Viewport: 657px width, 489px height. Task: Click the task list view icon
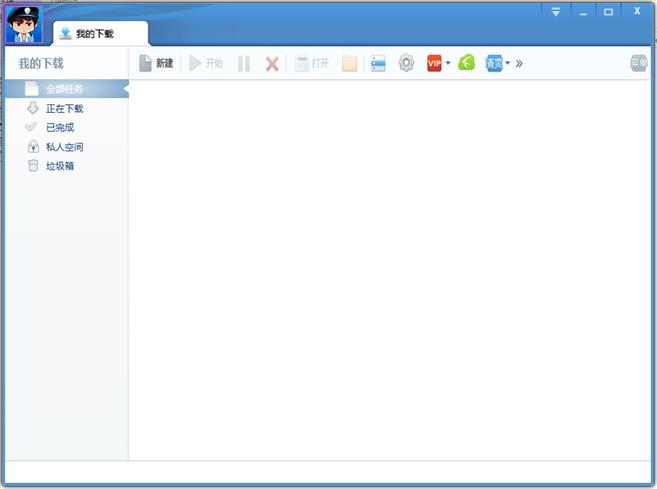pyautogui.click(x=378, y=64)
